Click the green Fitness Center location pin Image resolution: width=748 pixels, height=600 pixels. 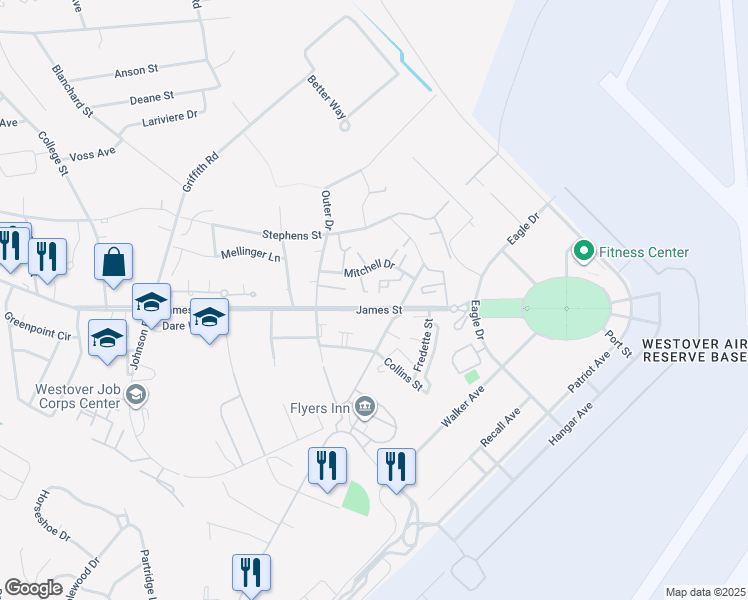tap(583, 251)
